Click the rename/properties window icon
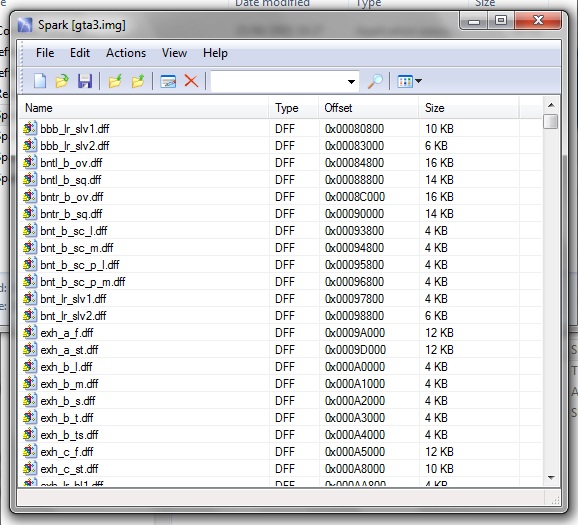 tap(168, 81)
